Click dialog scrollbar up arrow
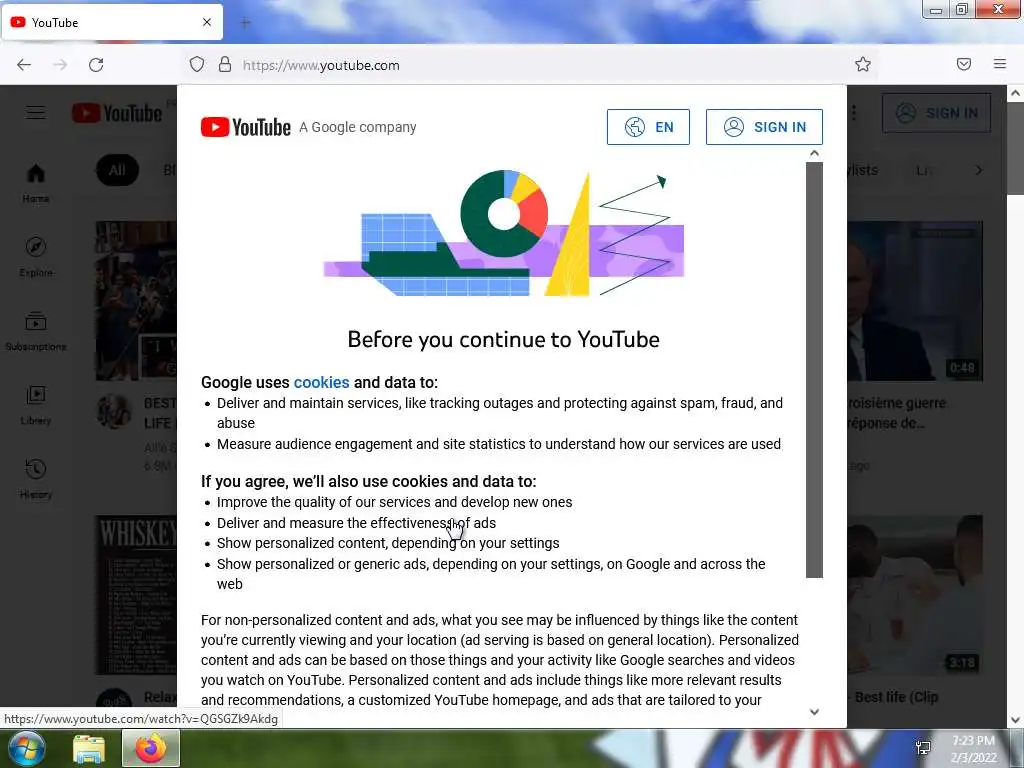The width and height of the screenshot is (1024, 768). pyautogui.click(x=814, y=153)
